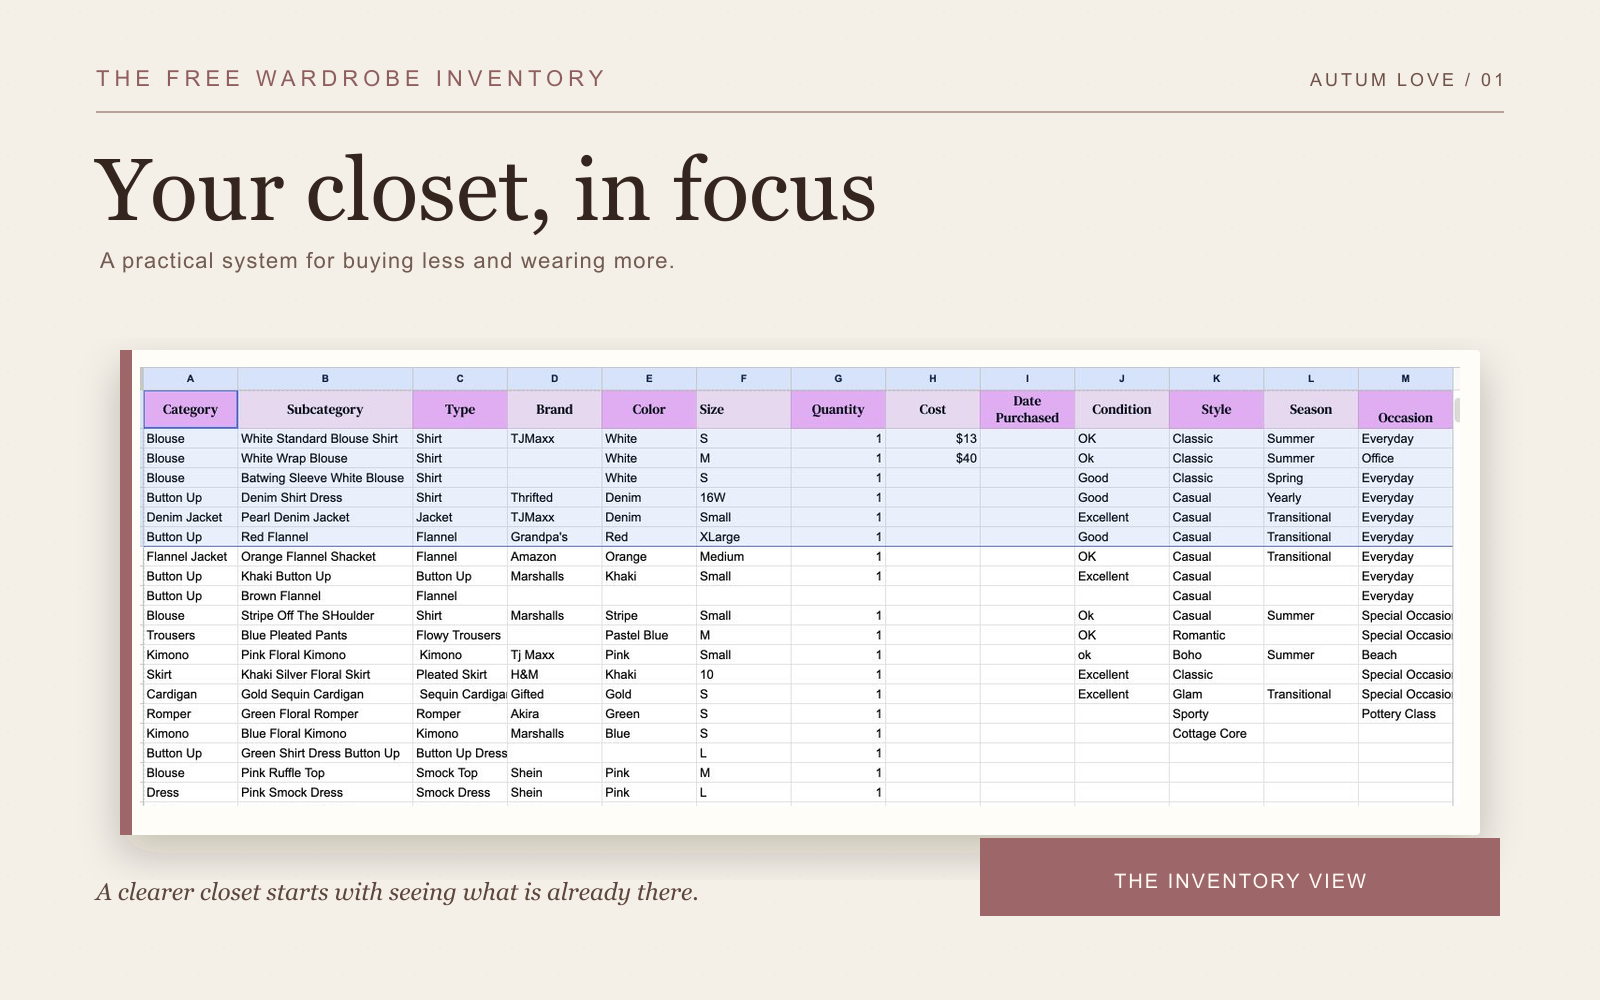Click the 'Sporty' style cell
The image size is (1600, 1000).
click(1216, 714)
